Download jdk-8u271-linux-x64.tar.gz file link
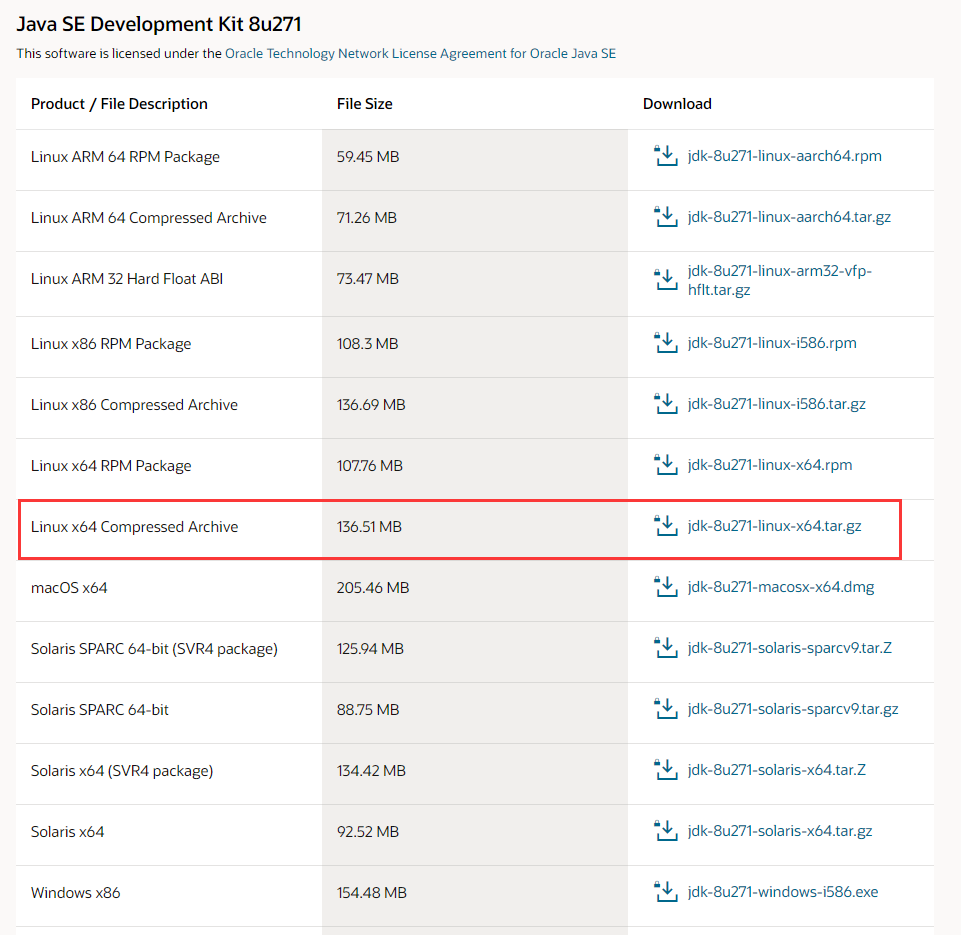The height and width of the screenshot is (935, 961). click(x=775, y=526)
